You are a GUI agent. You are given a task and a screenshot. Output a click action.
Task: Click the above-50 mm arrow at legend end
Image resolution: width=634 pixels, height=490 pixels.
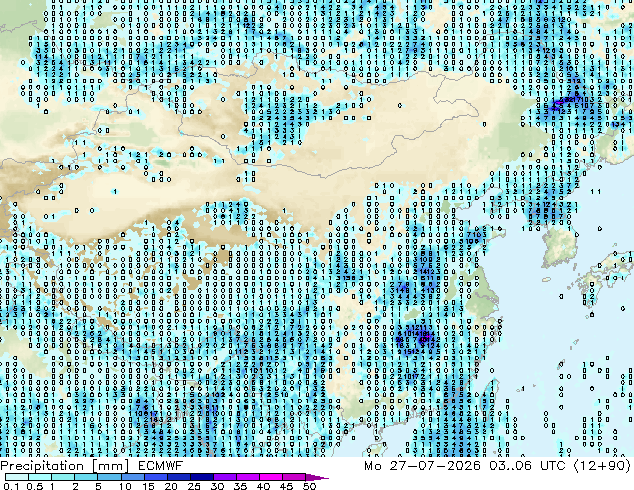(x=317, y=477)
